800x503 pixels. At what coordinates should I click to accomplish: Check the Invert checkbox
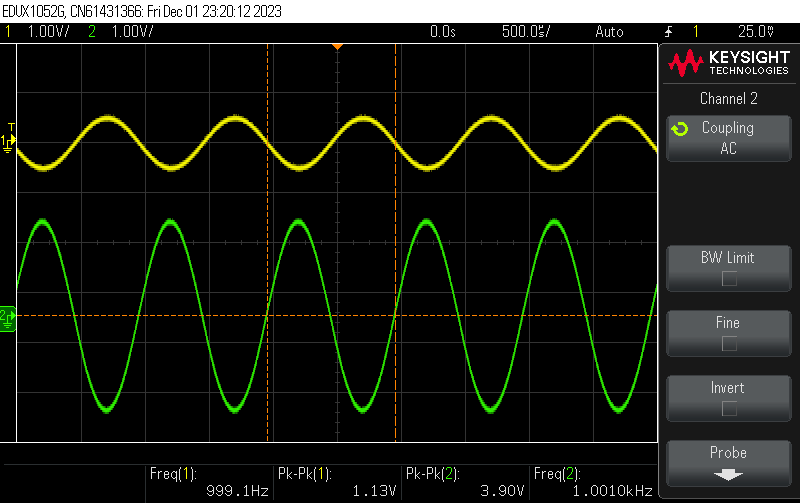coord(729,409)
